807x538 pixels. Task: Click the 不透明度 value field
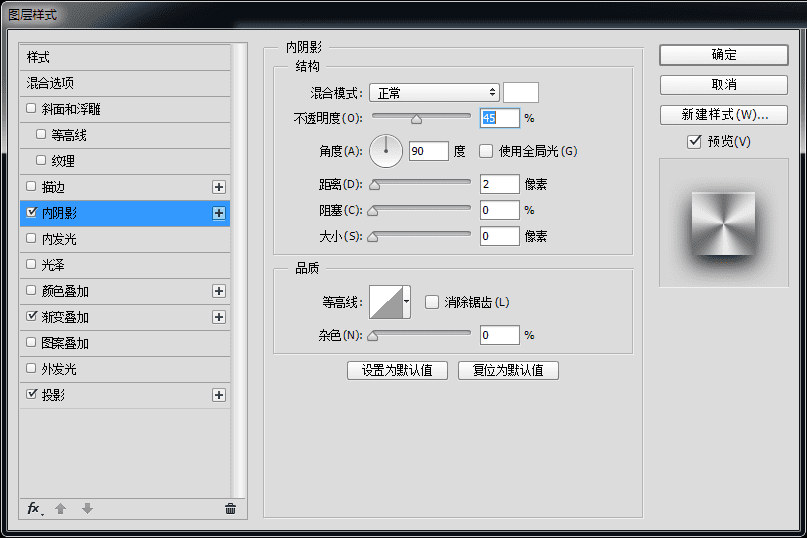click(500, 118)
